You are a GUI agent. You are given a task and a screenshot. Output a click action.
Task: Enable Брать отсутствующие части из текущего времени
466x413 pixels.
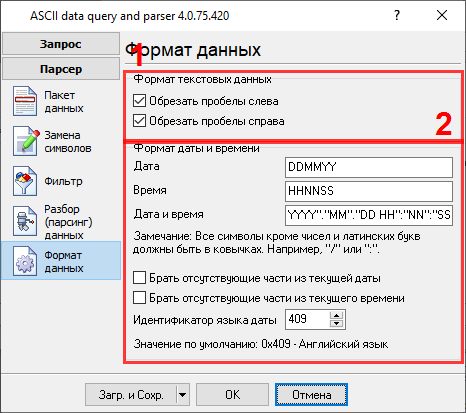[x=139, y=297]
